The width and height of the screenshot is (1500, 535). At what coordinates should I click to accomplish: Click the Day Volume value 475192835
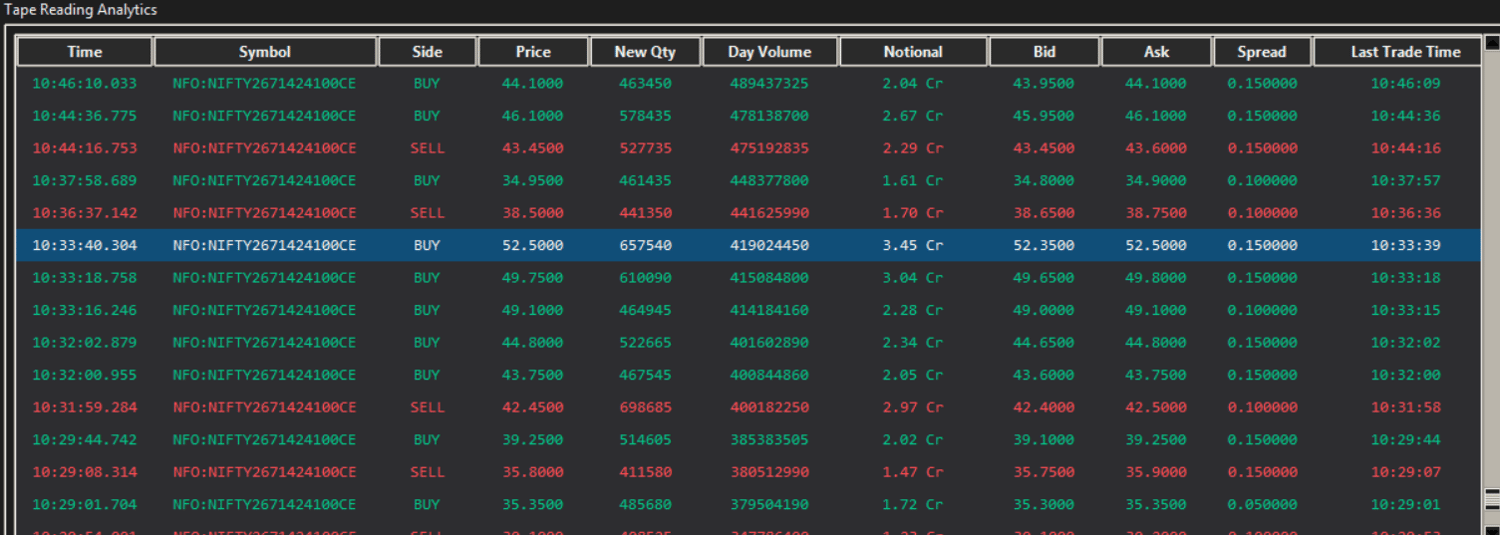[770, 148]
